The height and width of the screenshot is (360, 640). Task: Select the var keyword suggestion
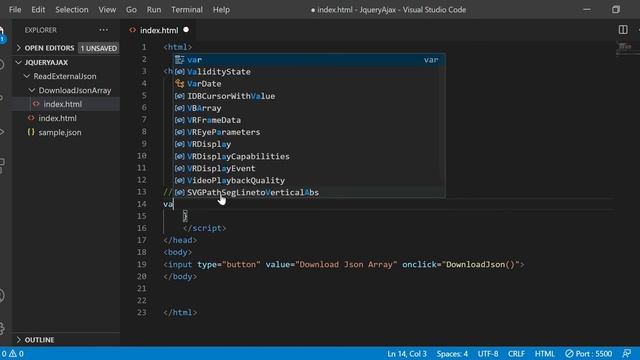309,60
